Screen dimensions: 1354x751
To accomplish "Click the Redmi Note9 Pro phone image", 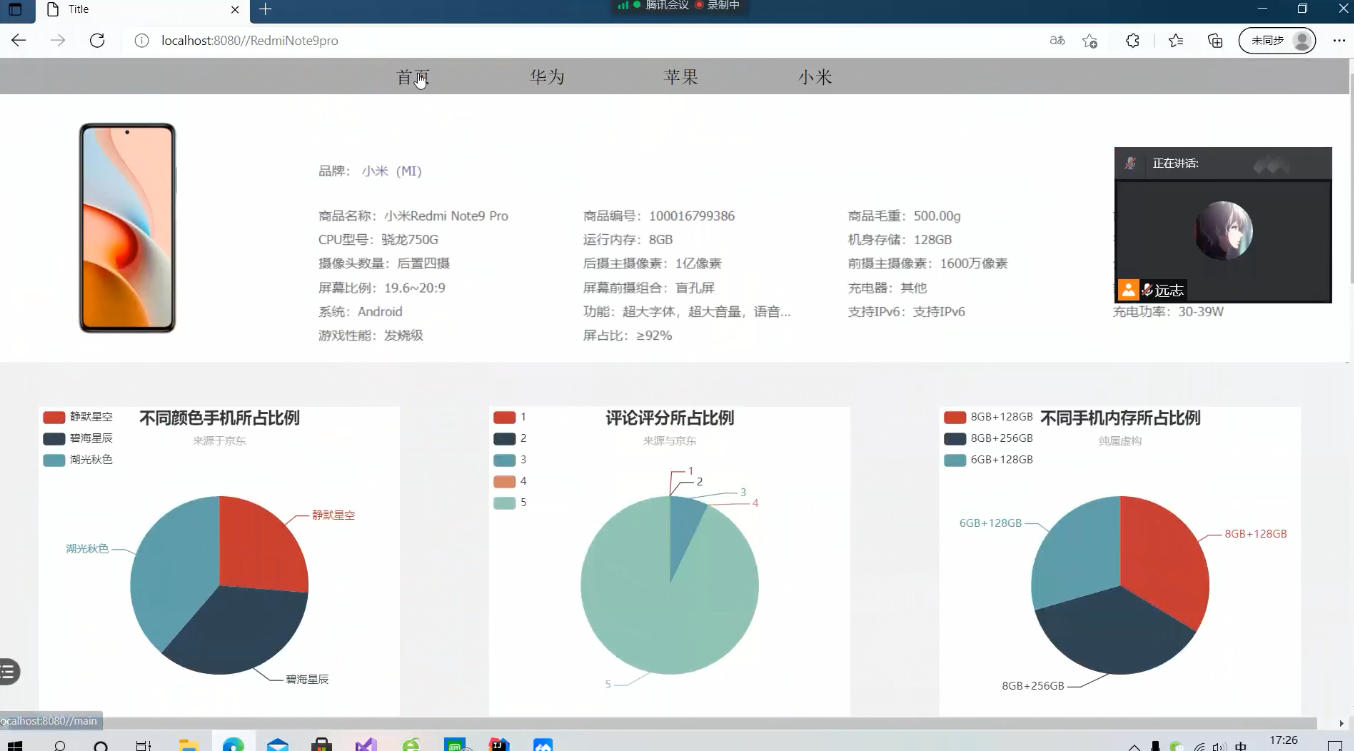I will coord(127,228).
